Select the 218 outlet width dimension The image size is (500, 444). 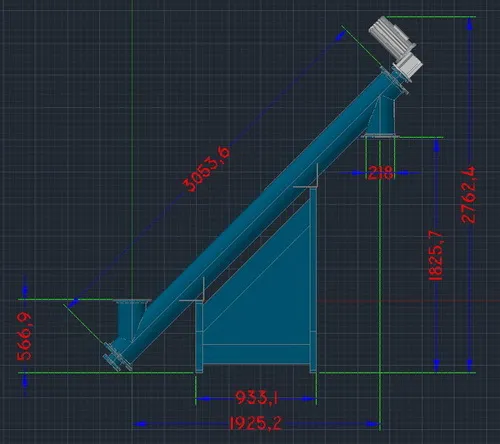point(380,173)
